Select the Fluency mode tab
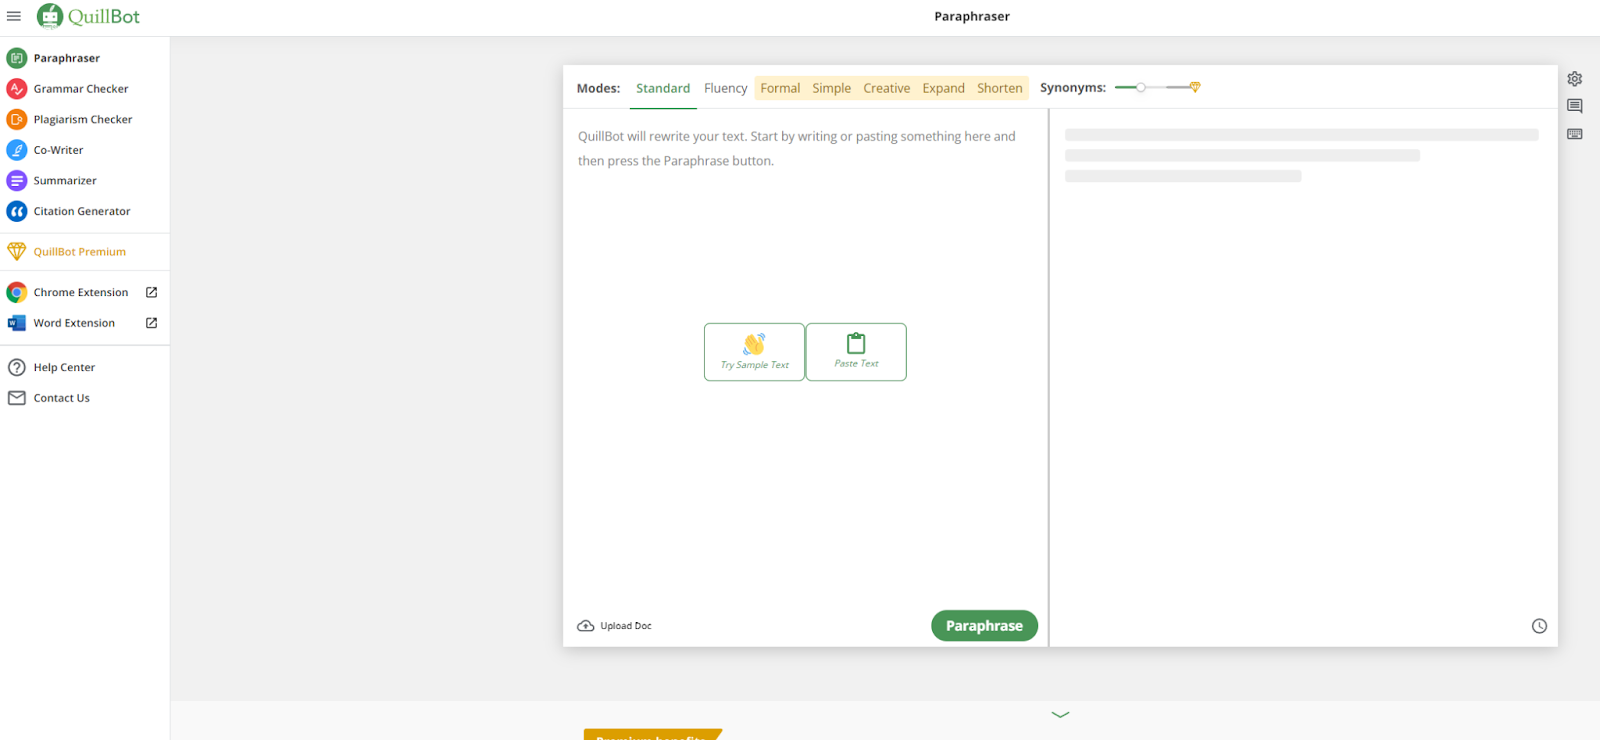 [x=726, y=88]
